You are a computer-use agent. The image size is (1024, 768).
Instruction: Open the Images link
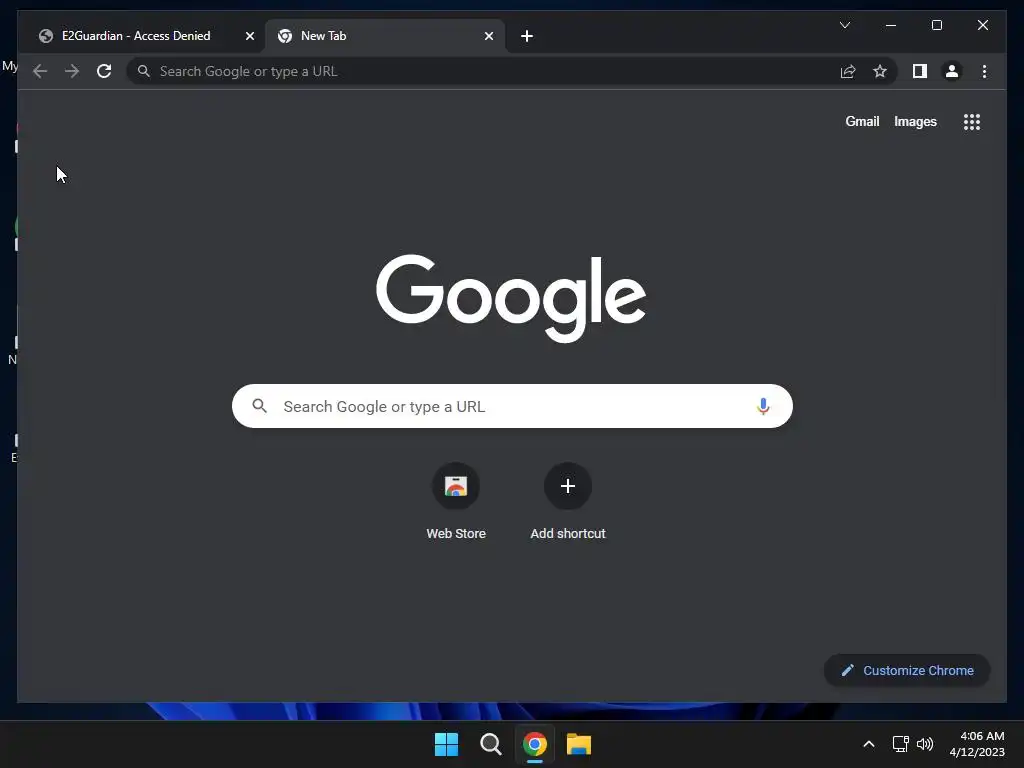tap(915, 121)
